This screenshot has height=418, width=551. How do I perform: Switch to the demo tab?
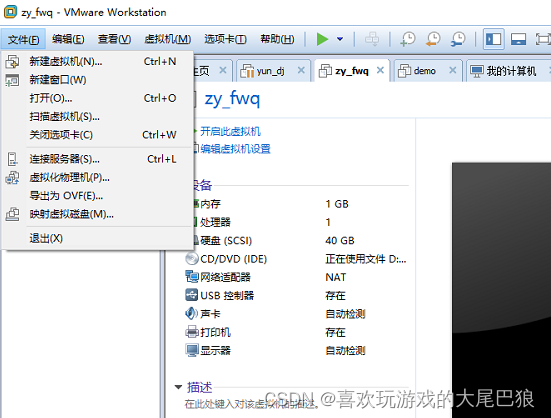(428, 71)
